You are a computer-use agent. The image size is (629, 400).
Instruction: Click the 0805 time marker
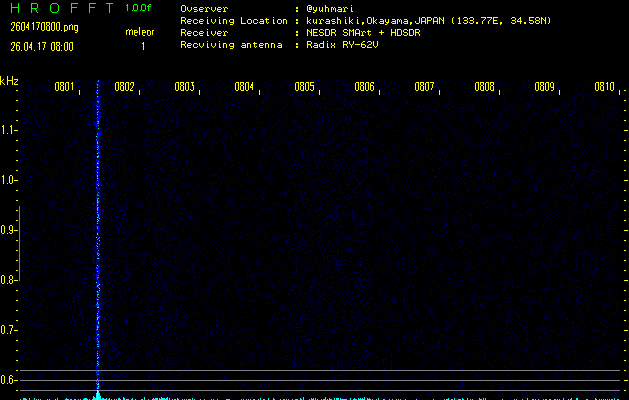(304, 87)
